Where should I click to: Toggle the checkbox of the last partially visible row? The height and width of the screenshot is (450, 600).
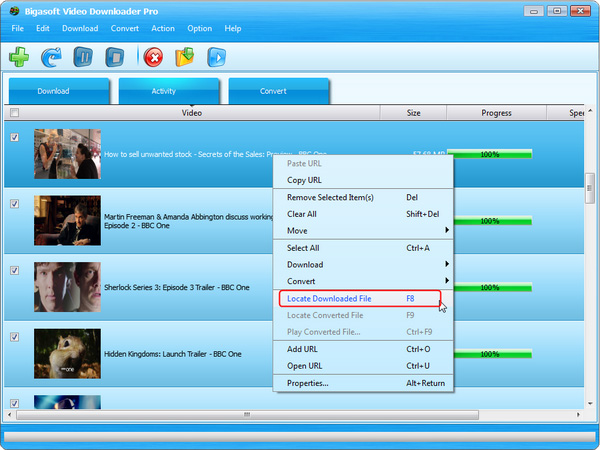click(15, 403)
